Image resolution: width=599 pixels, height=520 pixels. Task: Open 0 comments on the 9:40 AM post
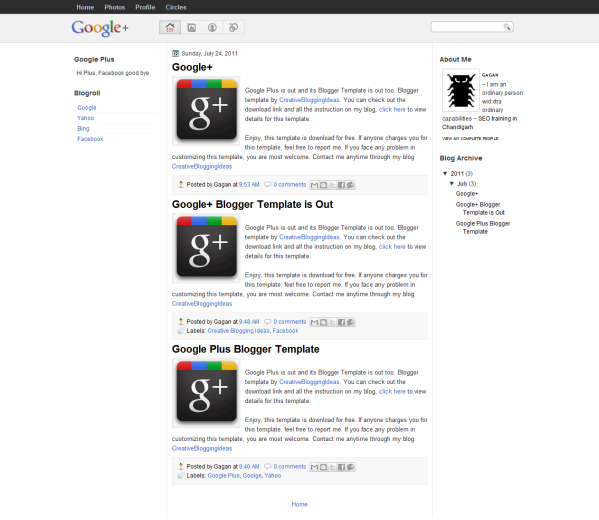click(290, 467)
